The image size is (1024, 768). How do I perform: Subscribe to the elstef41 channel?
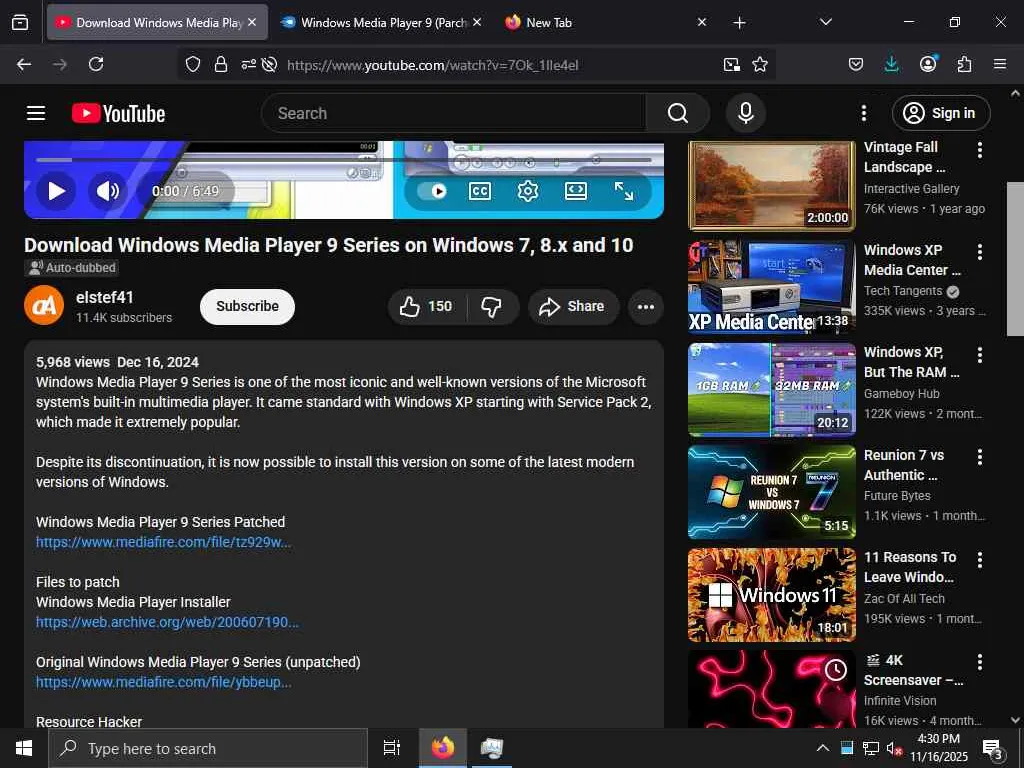click(247, 306)
